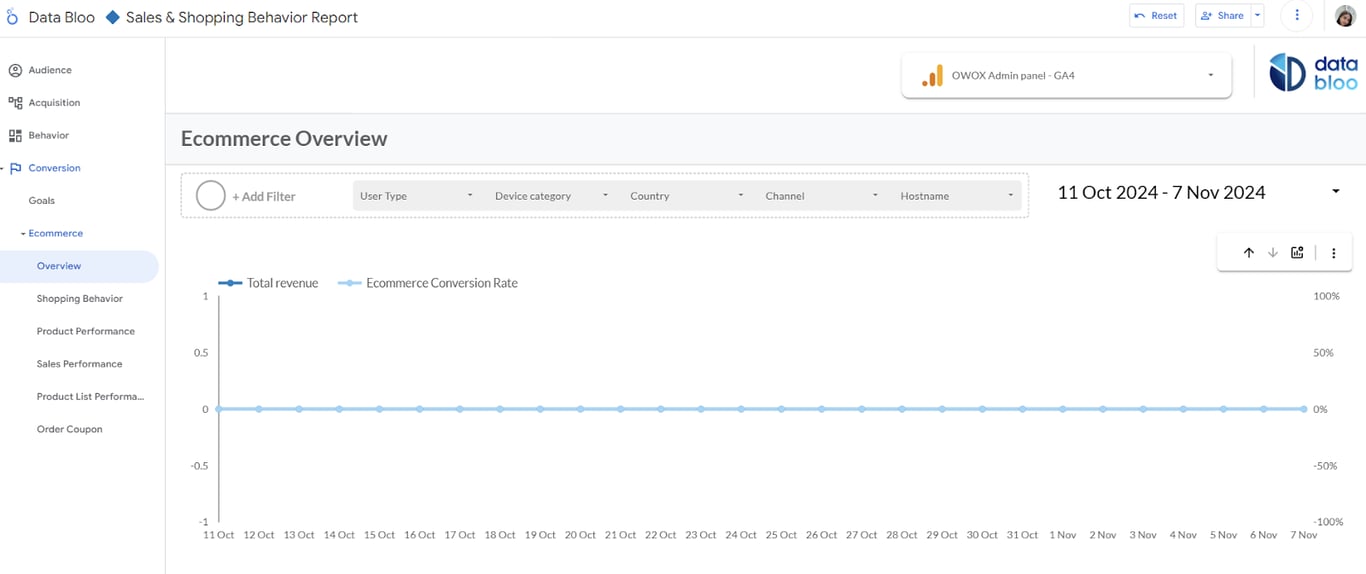Click the Audience person icon

(x=15, y=70)
